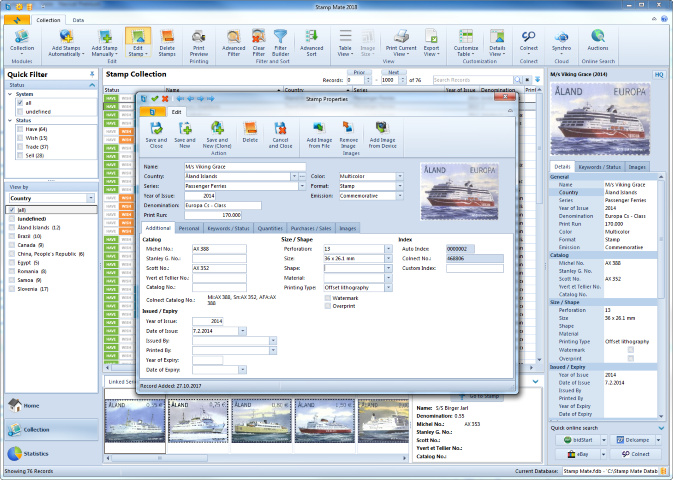This screenshot has height=480, width=673.
Task: Open the Data ribbon tab
Action: pos(78,20)
